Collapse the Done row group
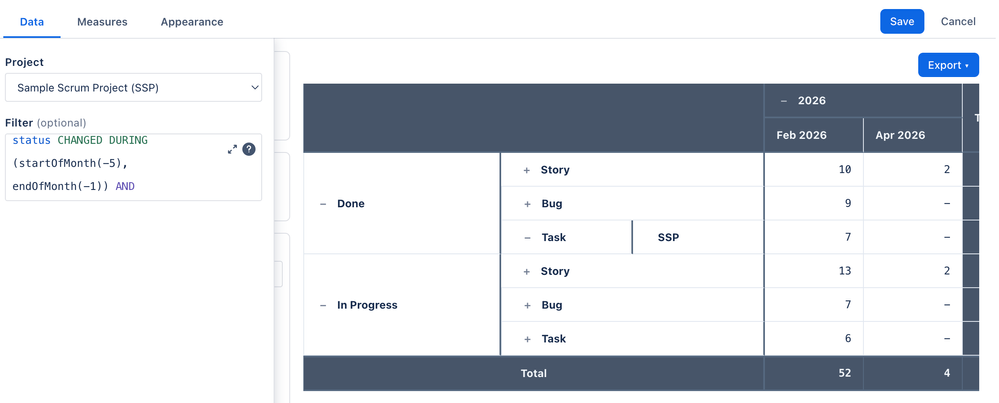This screenshot has width=999, height=403. coord(323,204)
